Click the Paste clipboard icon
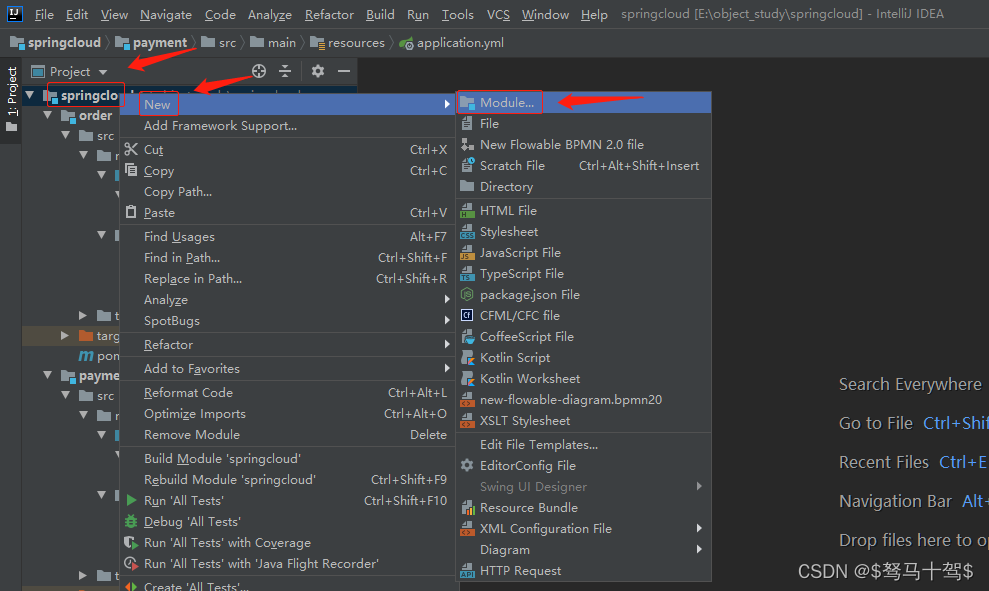 (131, 212)
